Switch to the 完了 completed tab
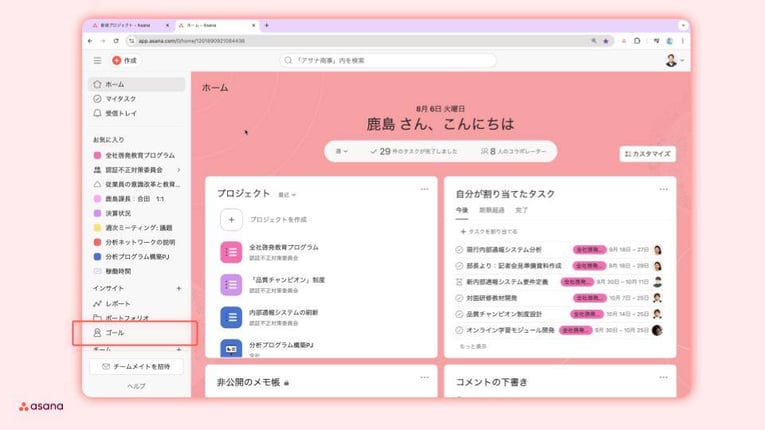 522,210
